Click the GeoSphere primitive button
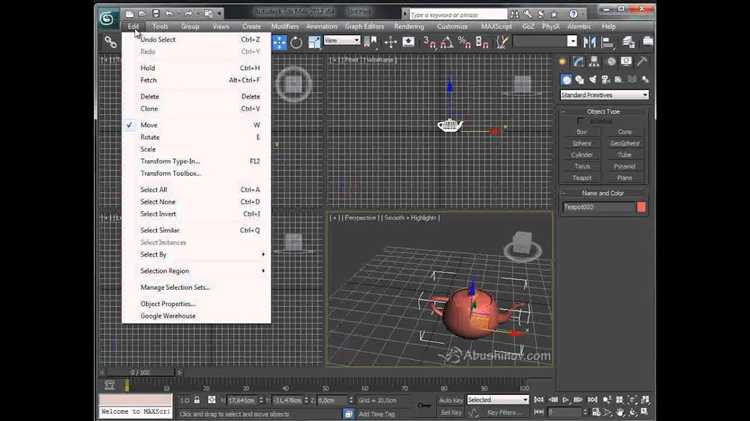750x421 pixels. click(625, 144)
